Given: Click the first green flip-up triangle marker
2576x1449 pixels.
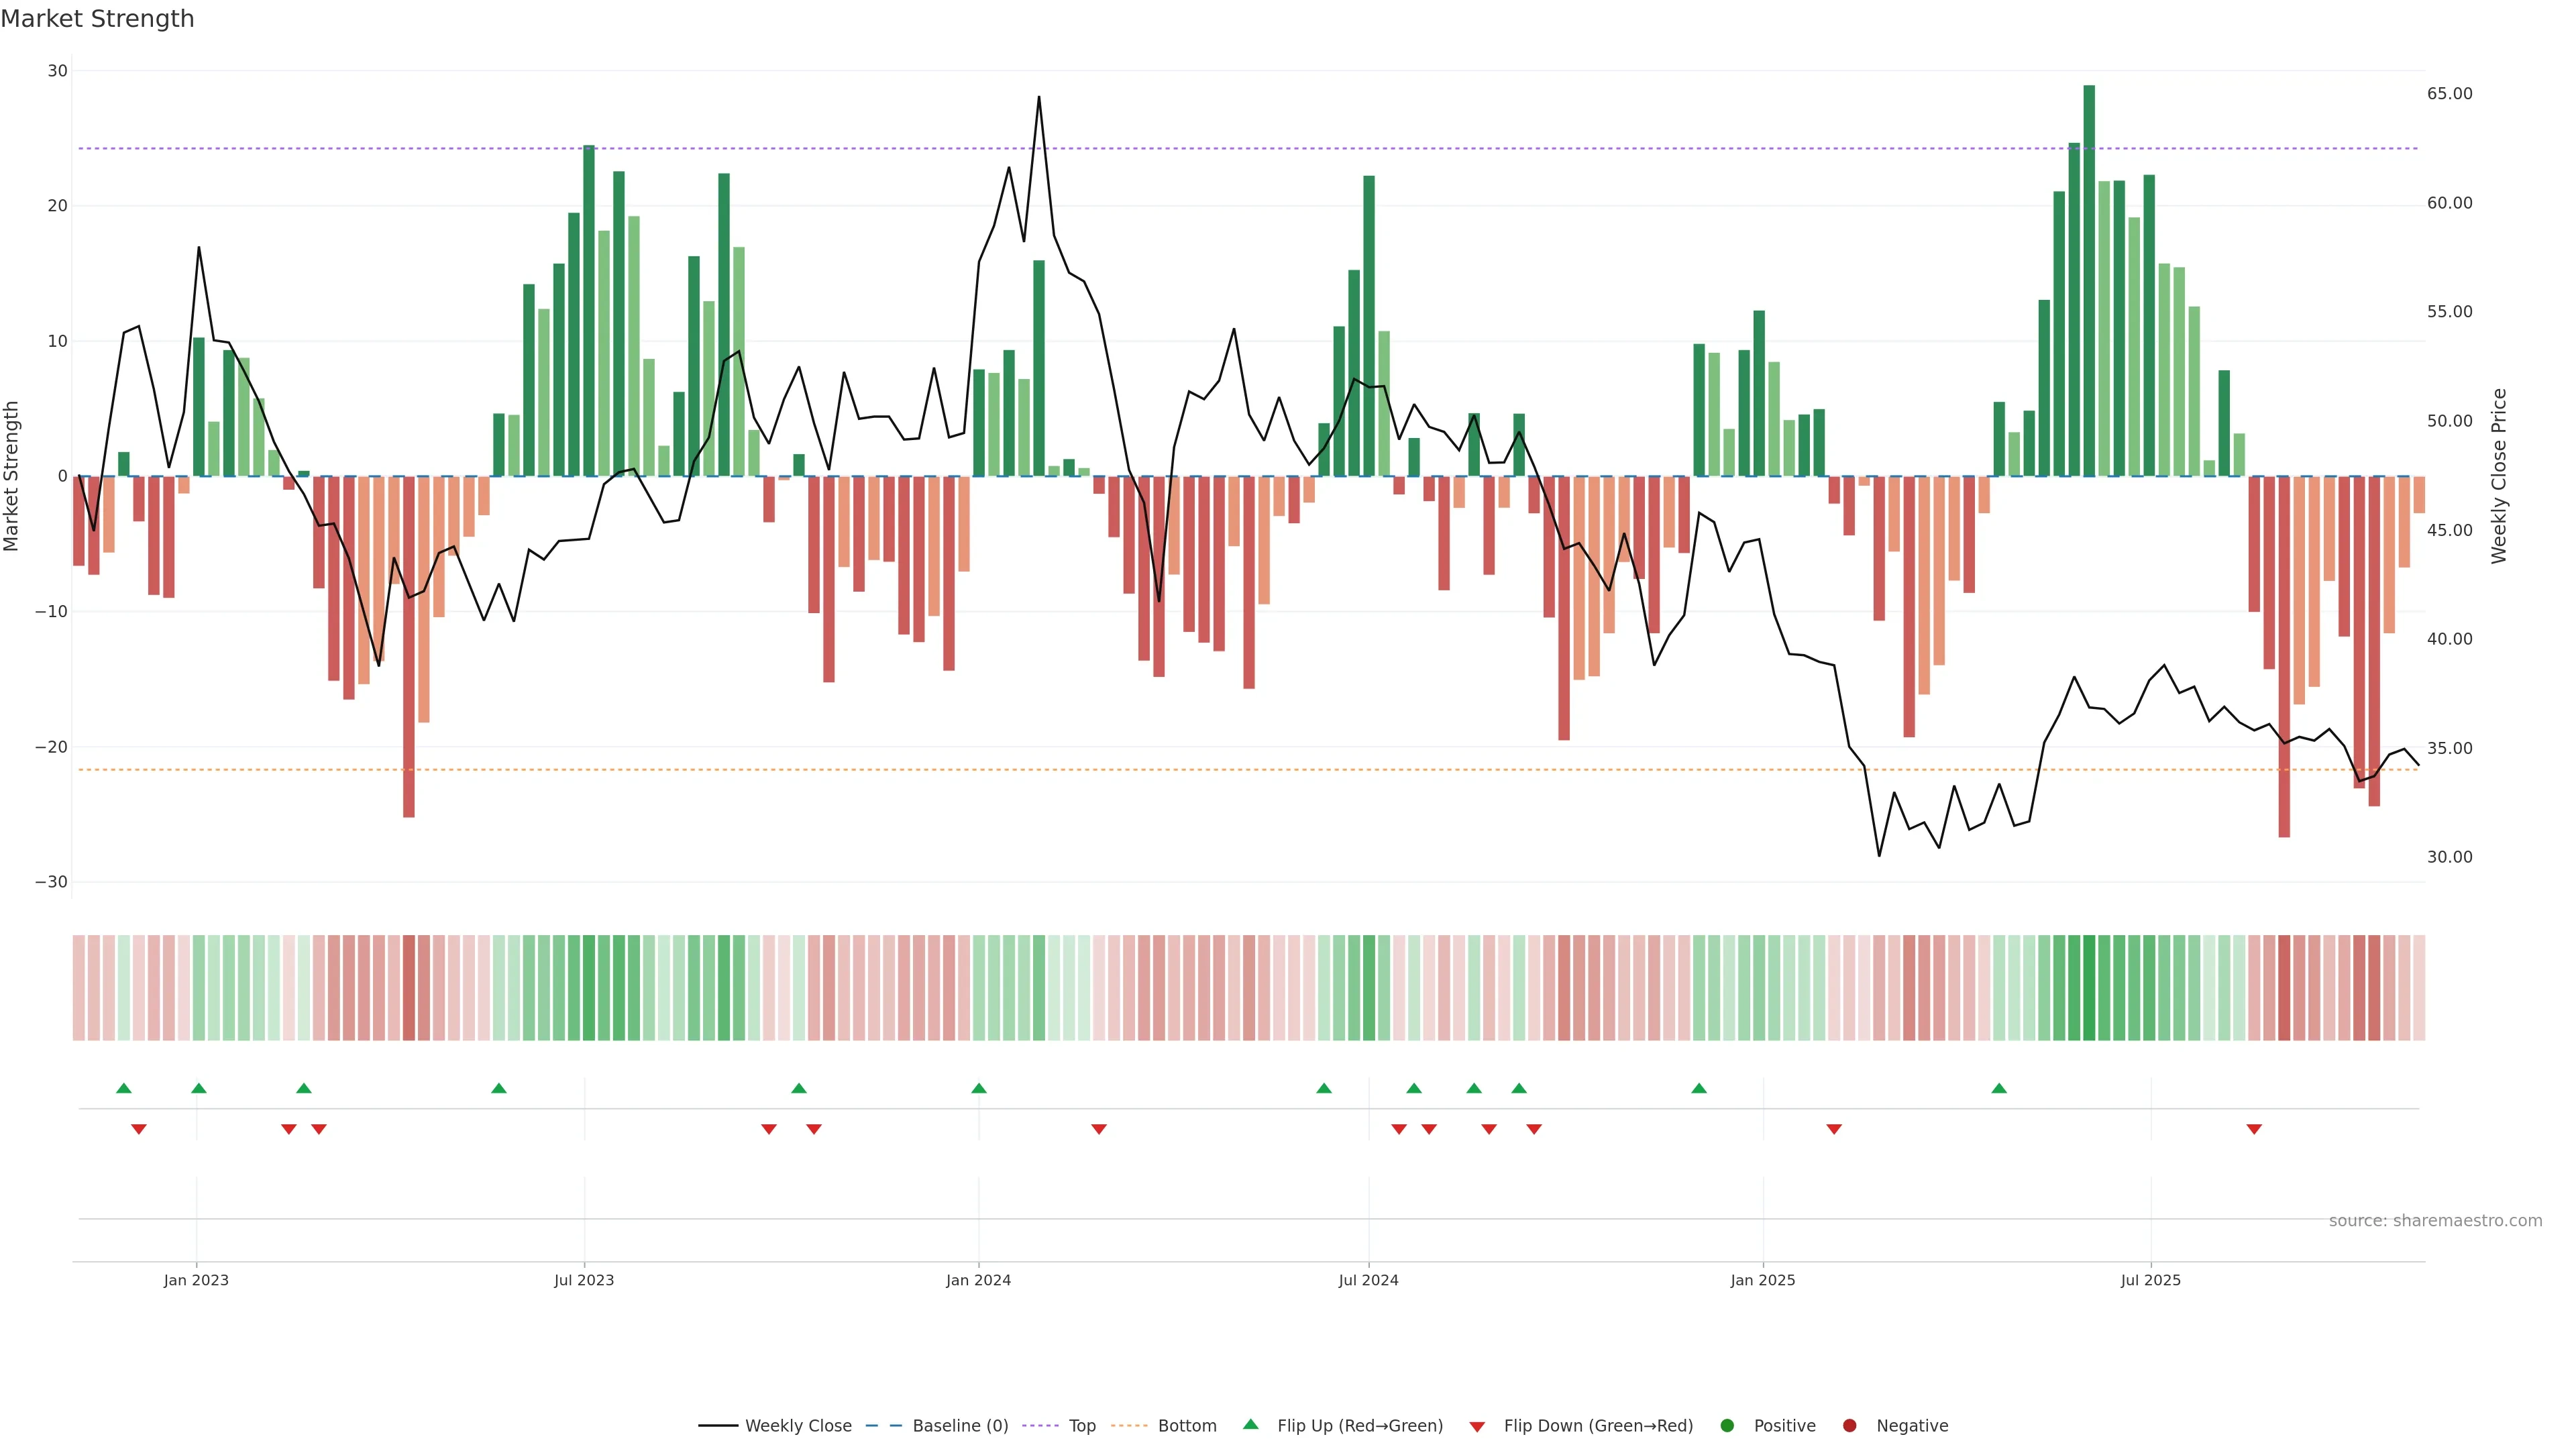Looking at the screenshot, I should point(124,1088).
